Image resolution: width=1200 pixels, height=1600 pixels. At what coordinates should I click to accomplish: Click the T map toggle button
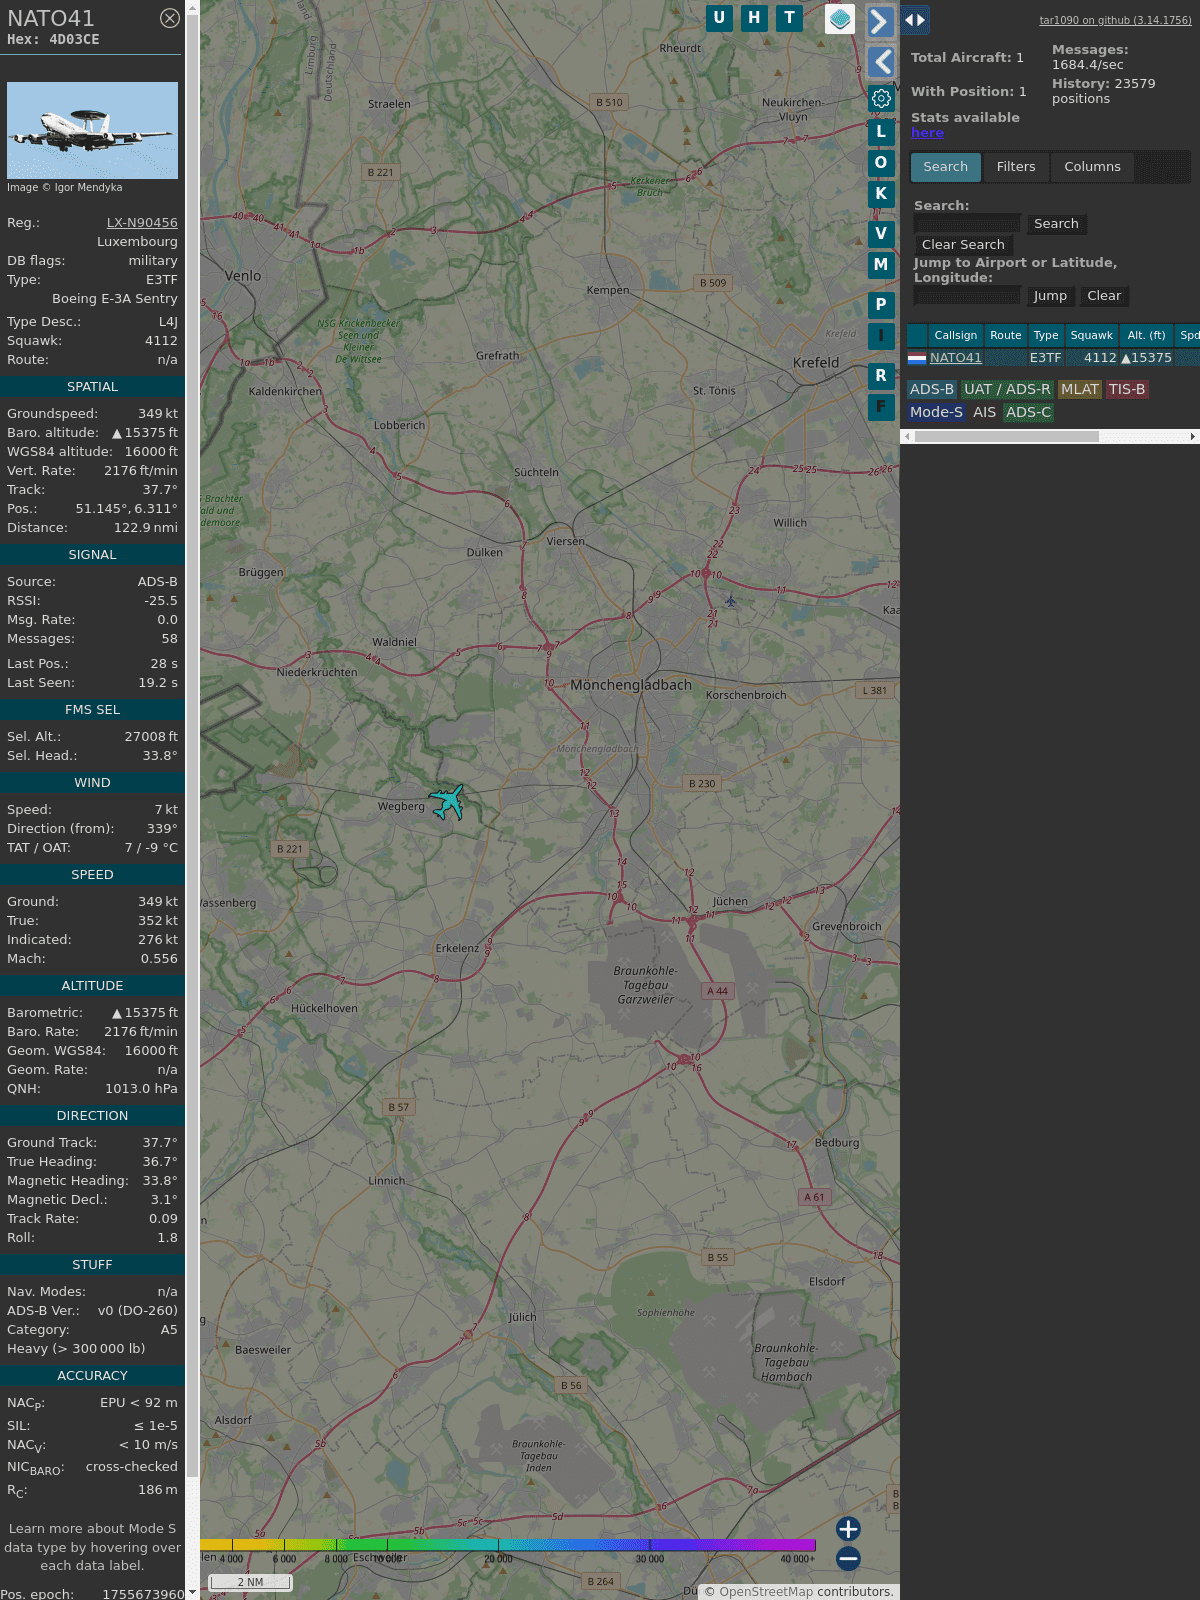click(790, 18)
